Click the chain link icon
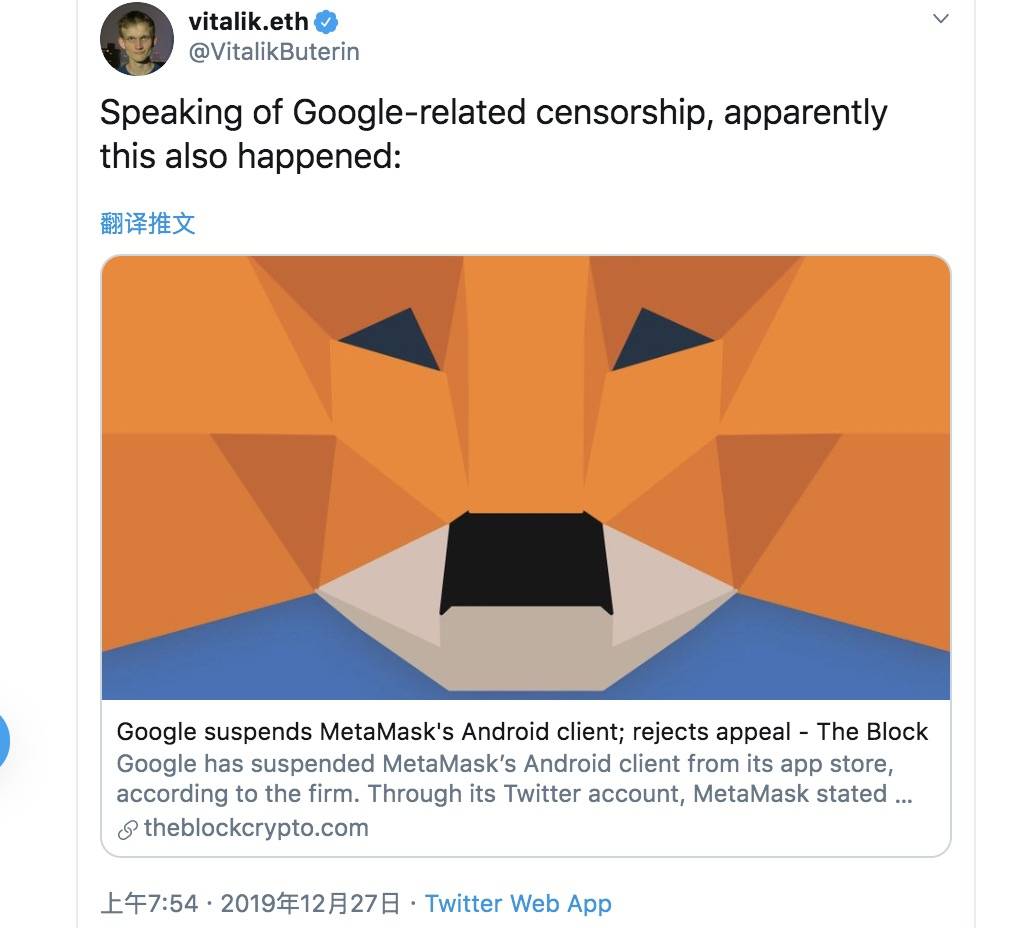This screenshot has width=1014, height=928. [x=127, y=830]
